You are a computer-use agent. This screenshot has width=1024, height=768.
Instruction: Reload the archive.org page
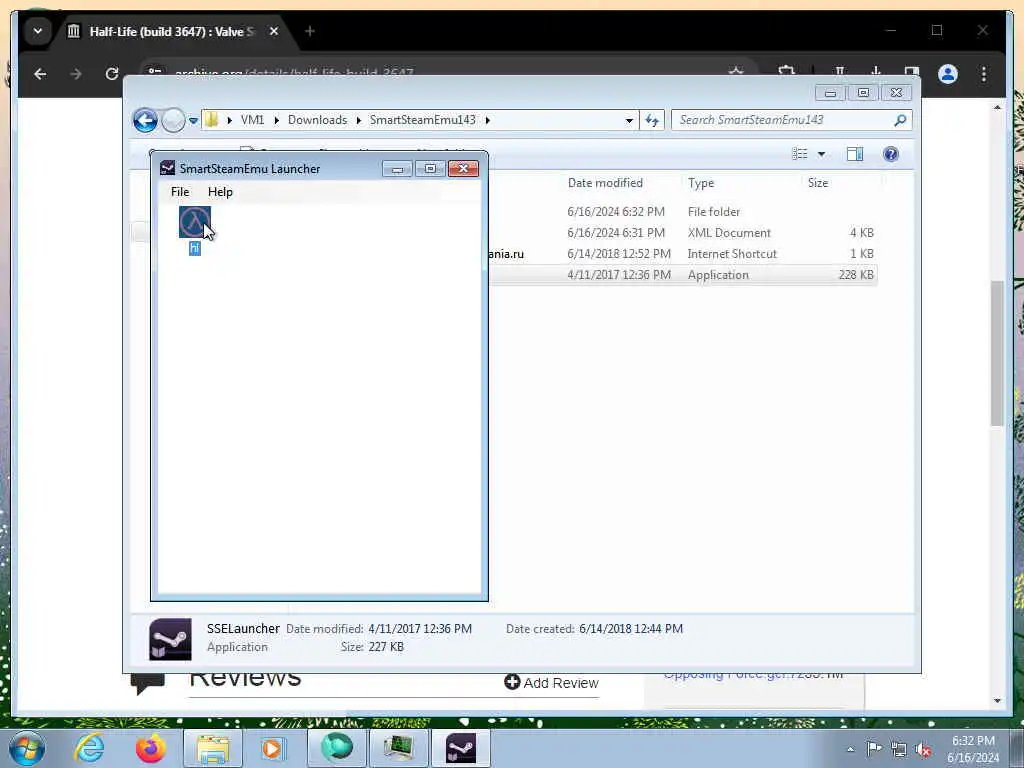point(112,74)
